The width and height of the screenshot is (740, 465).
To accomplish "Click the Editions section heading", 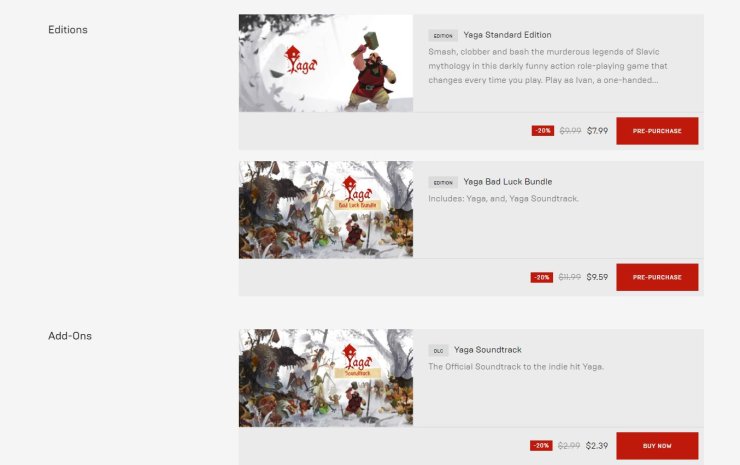I will 68,30.
